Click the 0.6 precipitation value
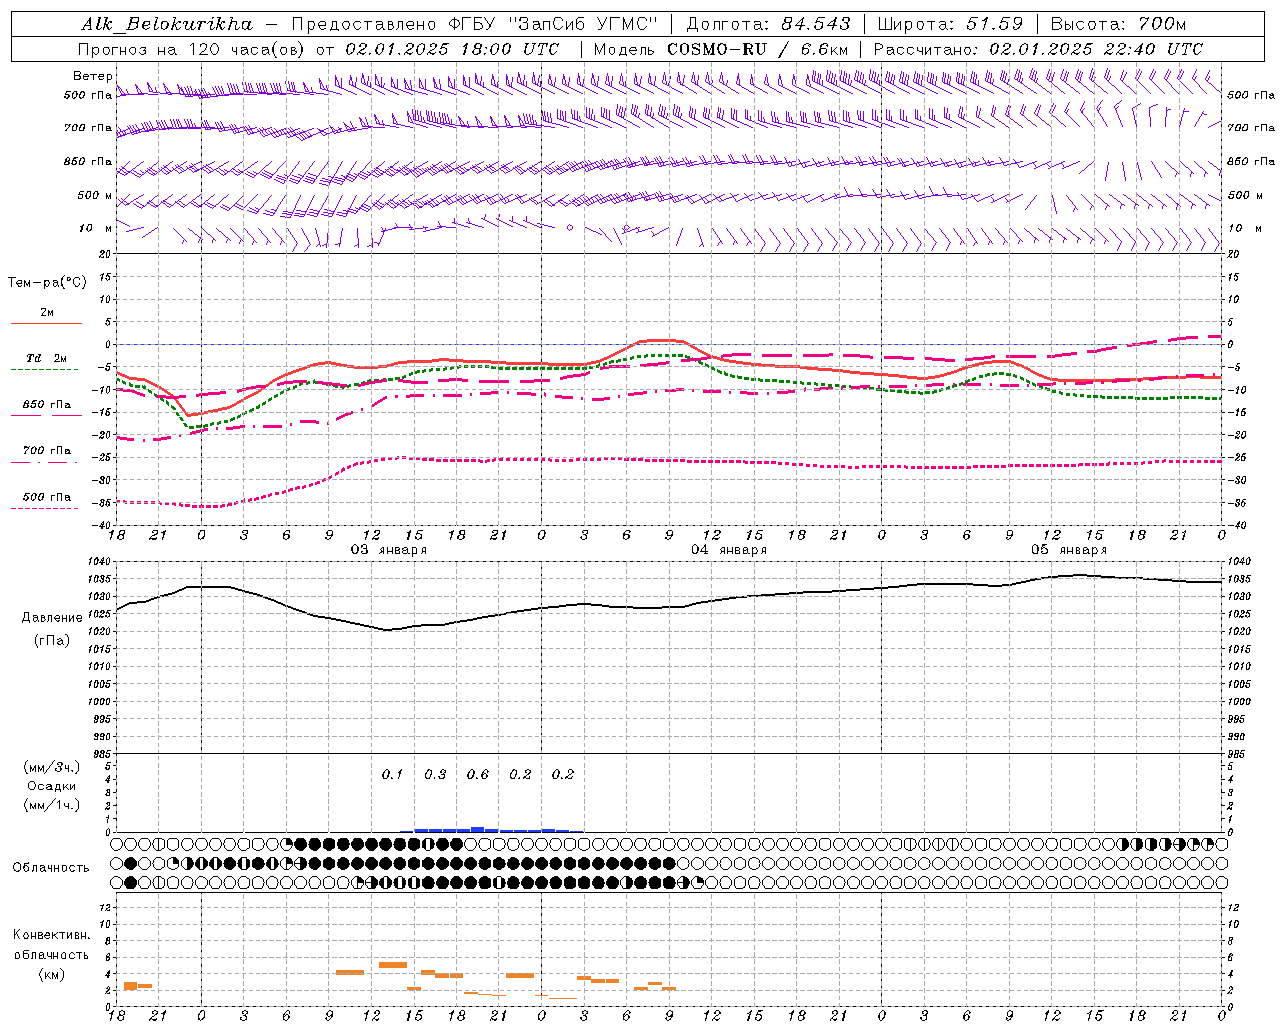 tap(478, 774)
